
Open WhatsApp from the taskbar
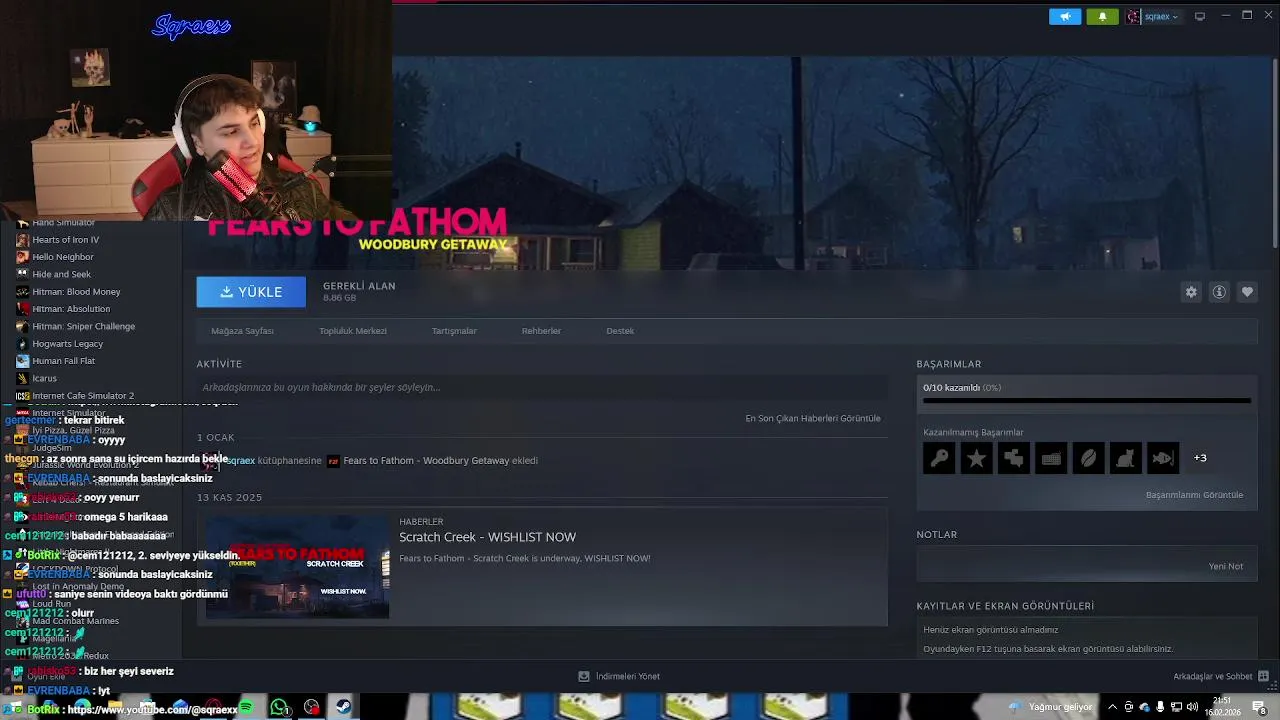pyautogui.click(x=279, y=707)
